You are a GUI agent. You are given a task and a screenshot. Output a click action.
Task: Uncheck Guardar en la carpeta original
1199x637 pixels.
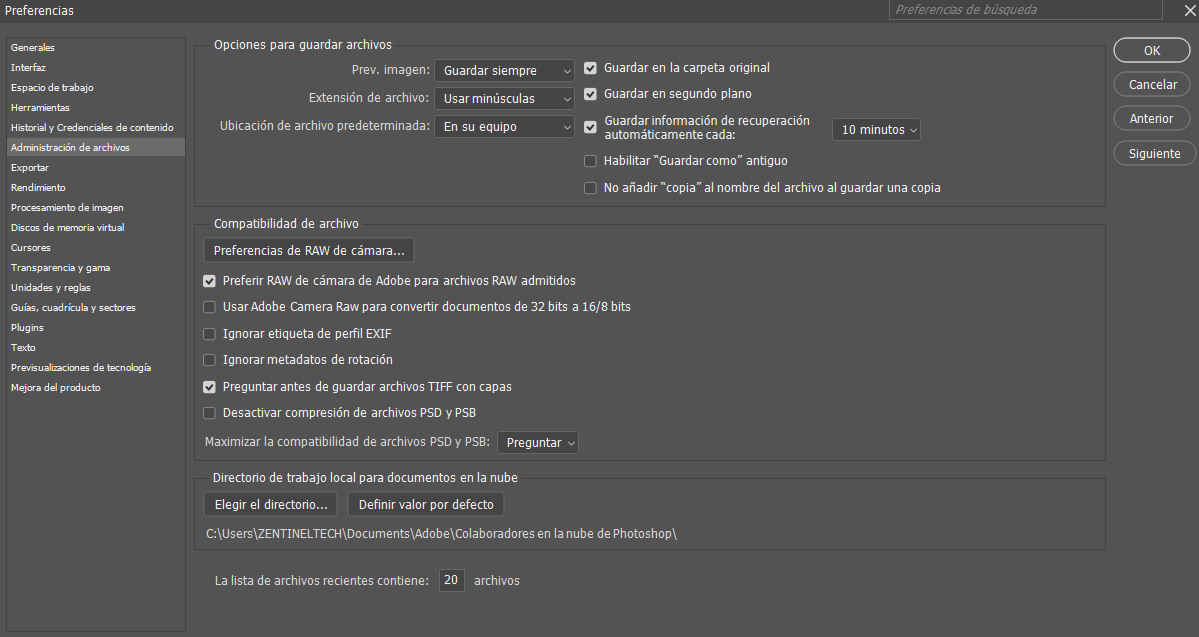(590, 68)
